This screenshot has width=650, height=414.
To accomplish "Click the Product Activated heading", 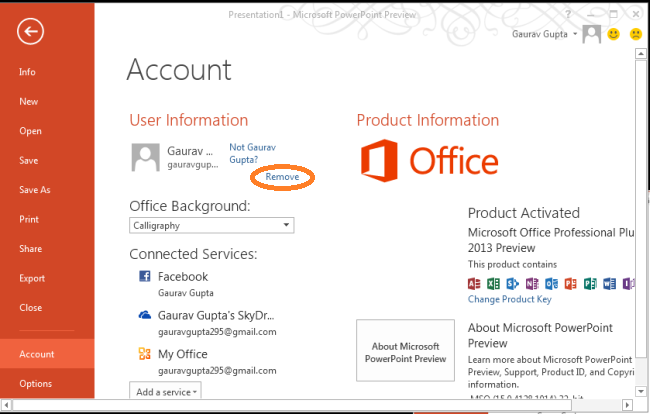I will tap(524, 213).
